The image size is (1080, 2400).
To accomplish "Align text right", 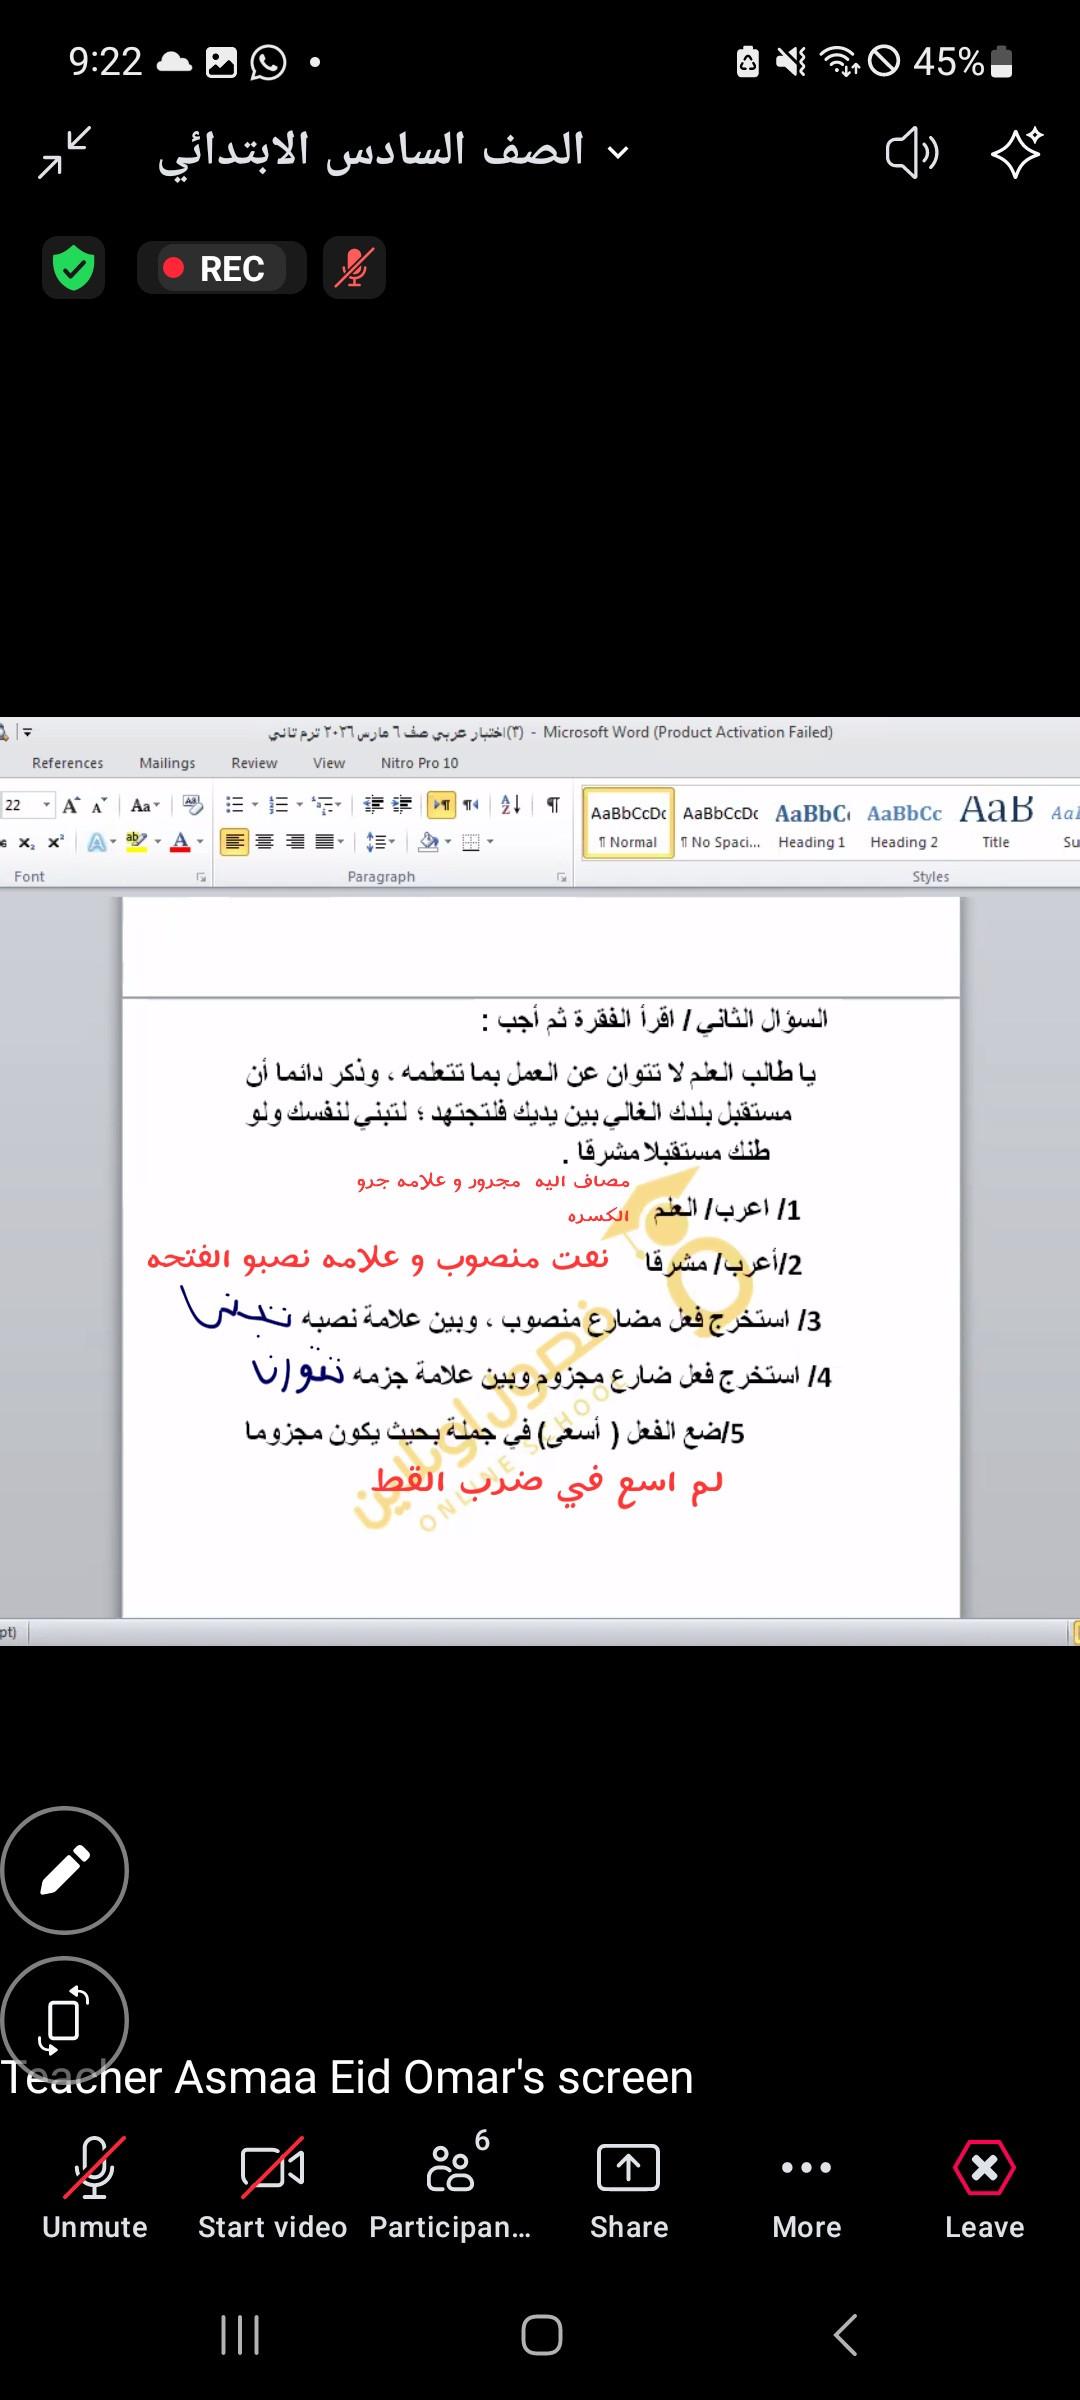I will click(x=295, y=842).
